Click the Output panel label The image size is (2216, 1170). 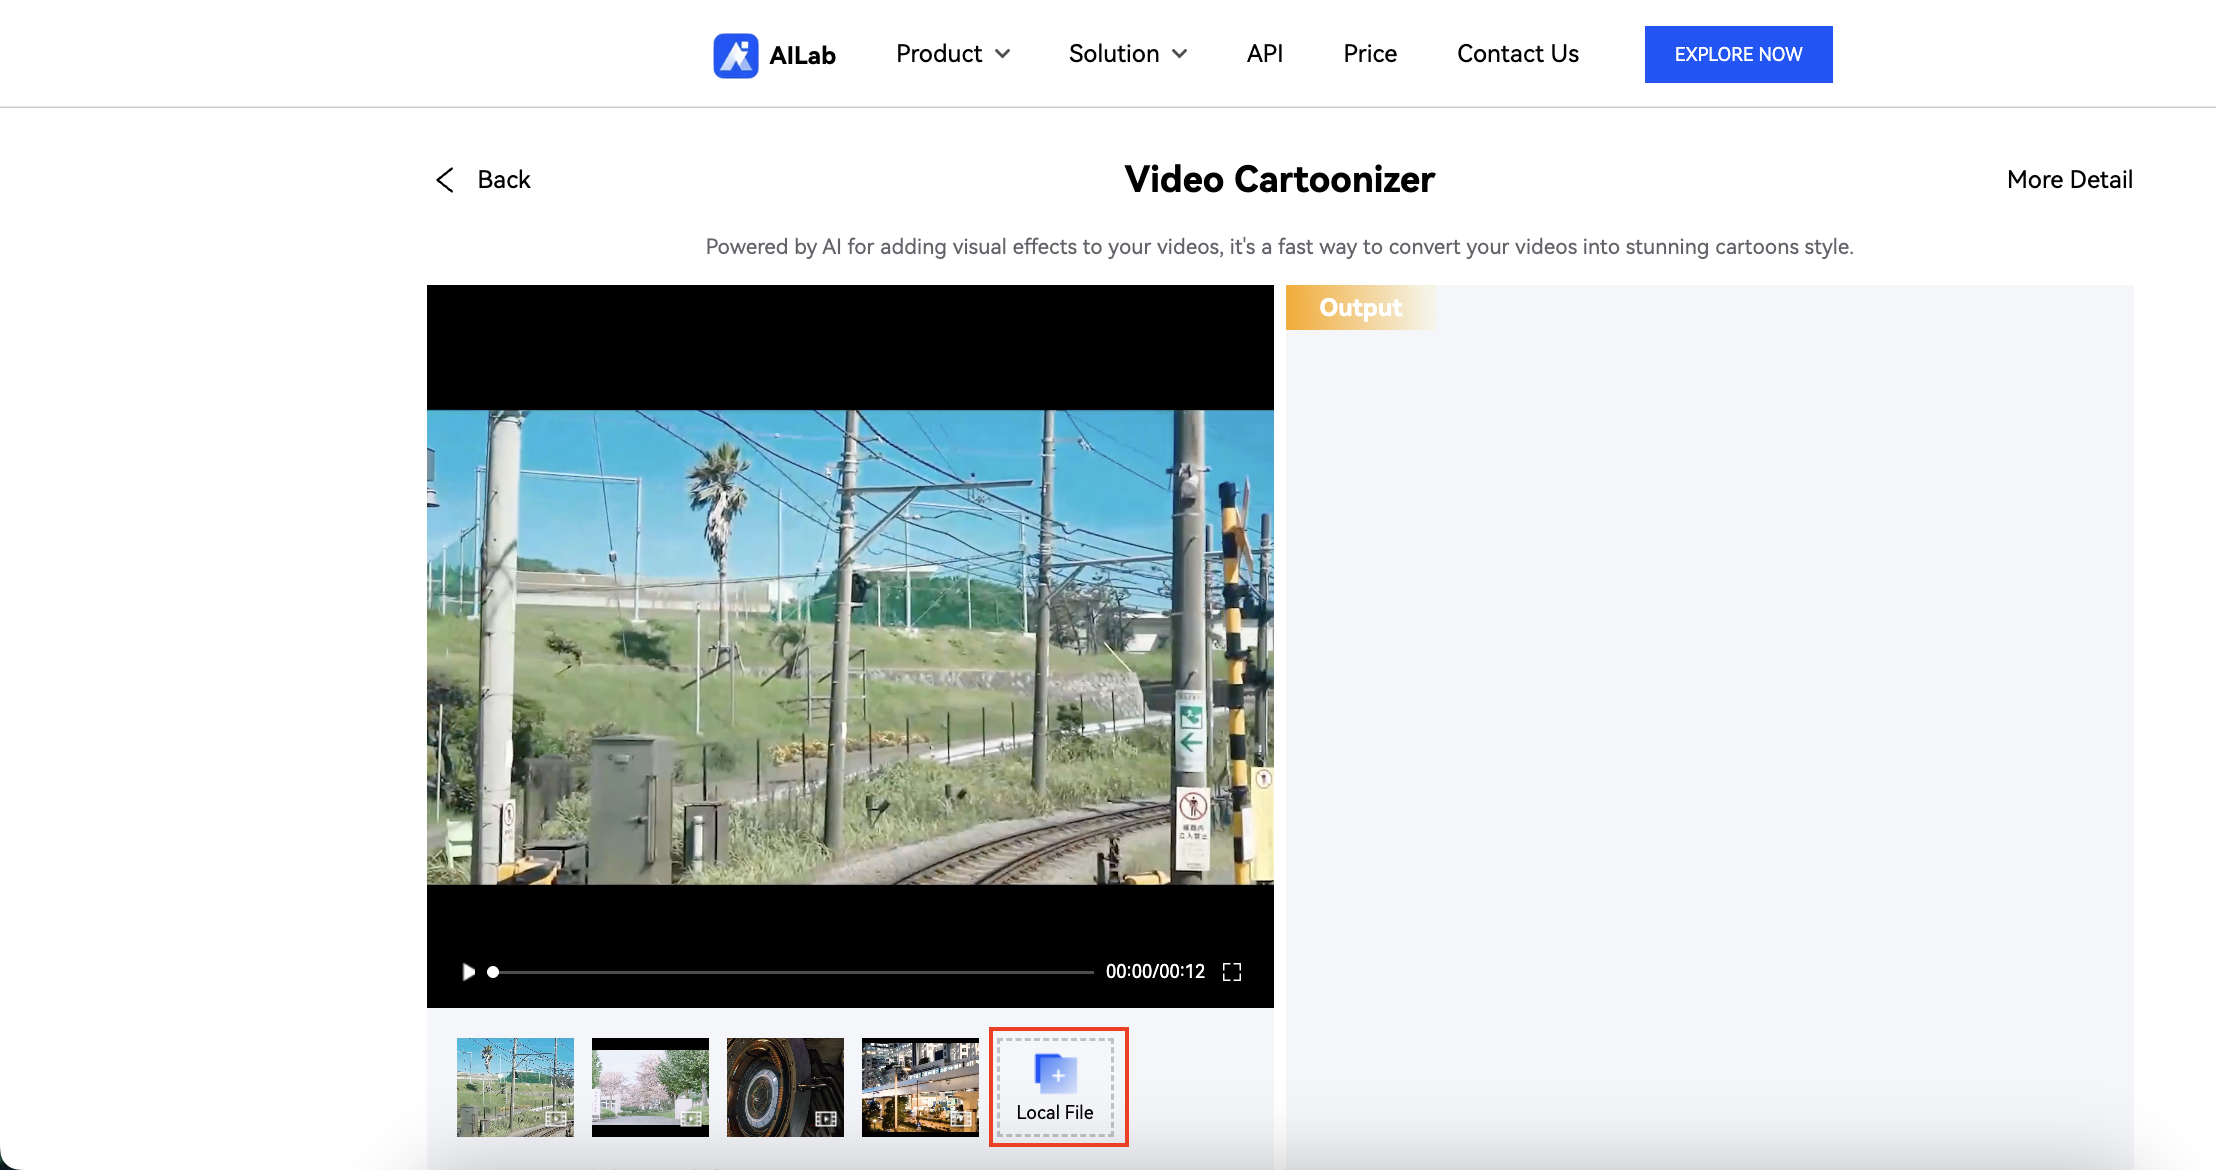[1359, 308]
